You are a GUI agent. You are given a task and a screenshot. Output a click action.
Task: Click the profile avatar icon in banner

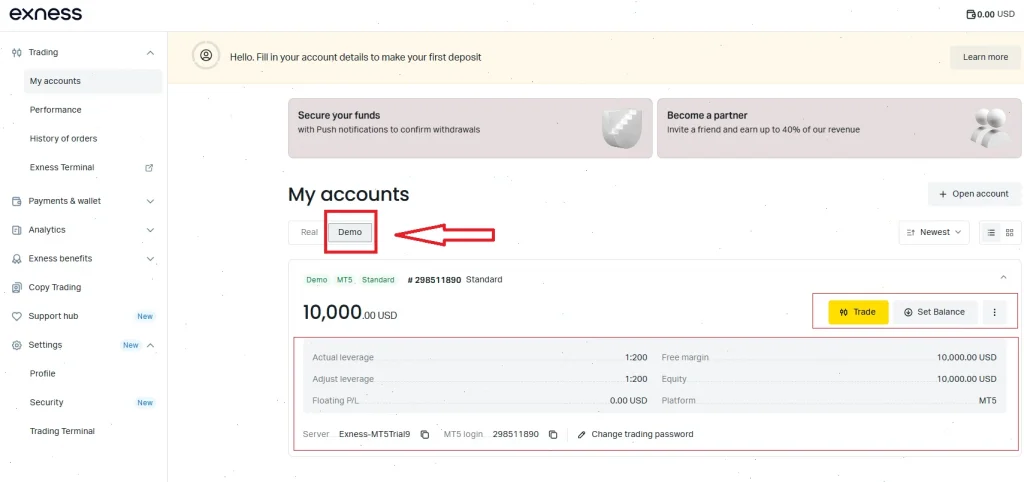207,56
